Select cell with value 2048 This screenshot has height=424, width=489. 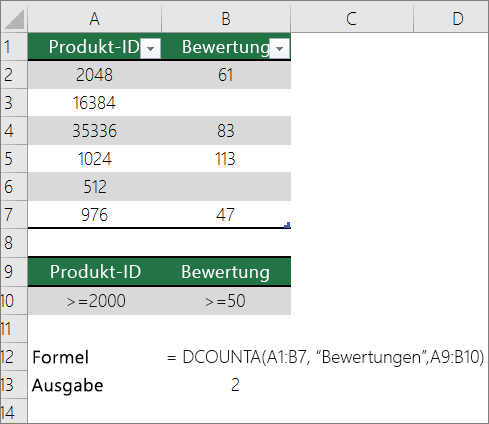pos(95,75)
